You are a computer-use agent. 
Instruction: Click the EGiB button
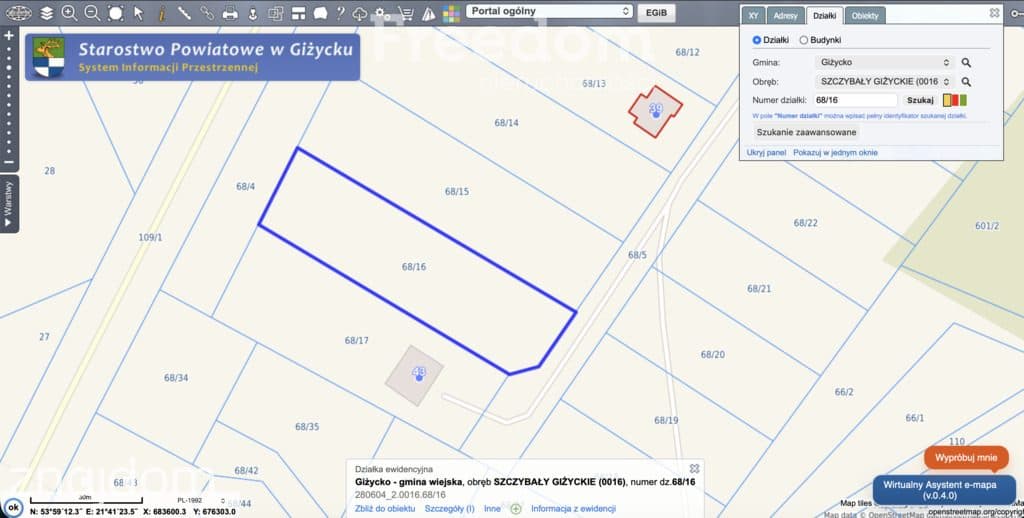click(656, 12)
